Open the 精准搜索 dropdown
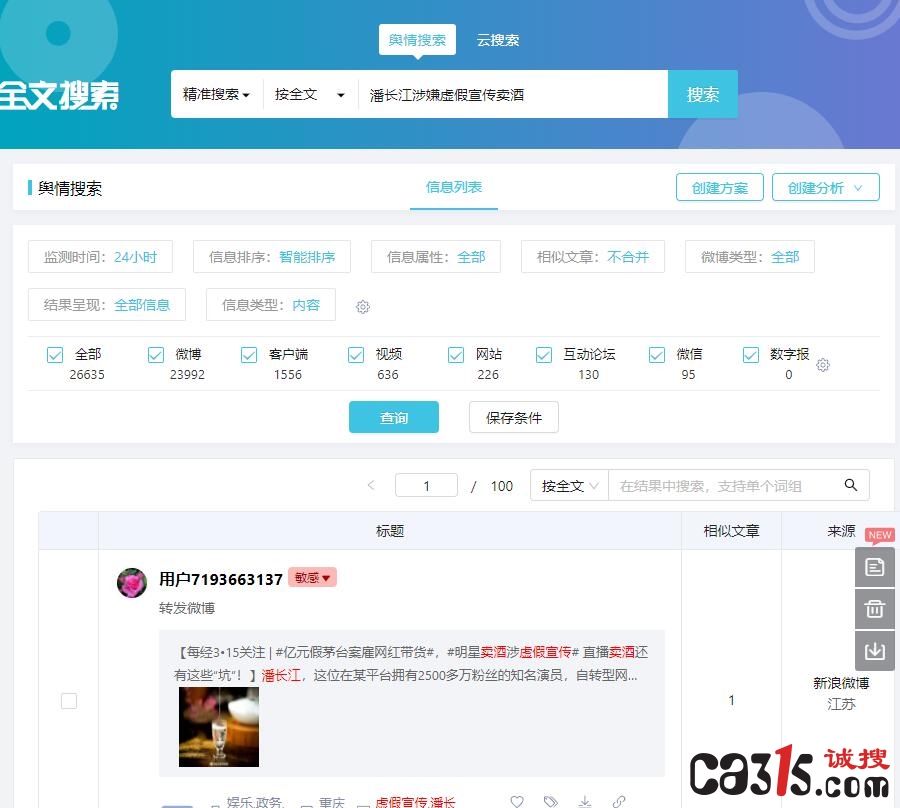This screenshot has width=900, height=808. (x=216, y=94)
